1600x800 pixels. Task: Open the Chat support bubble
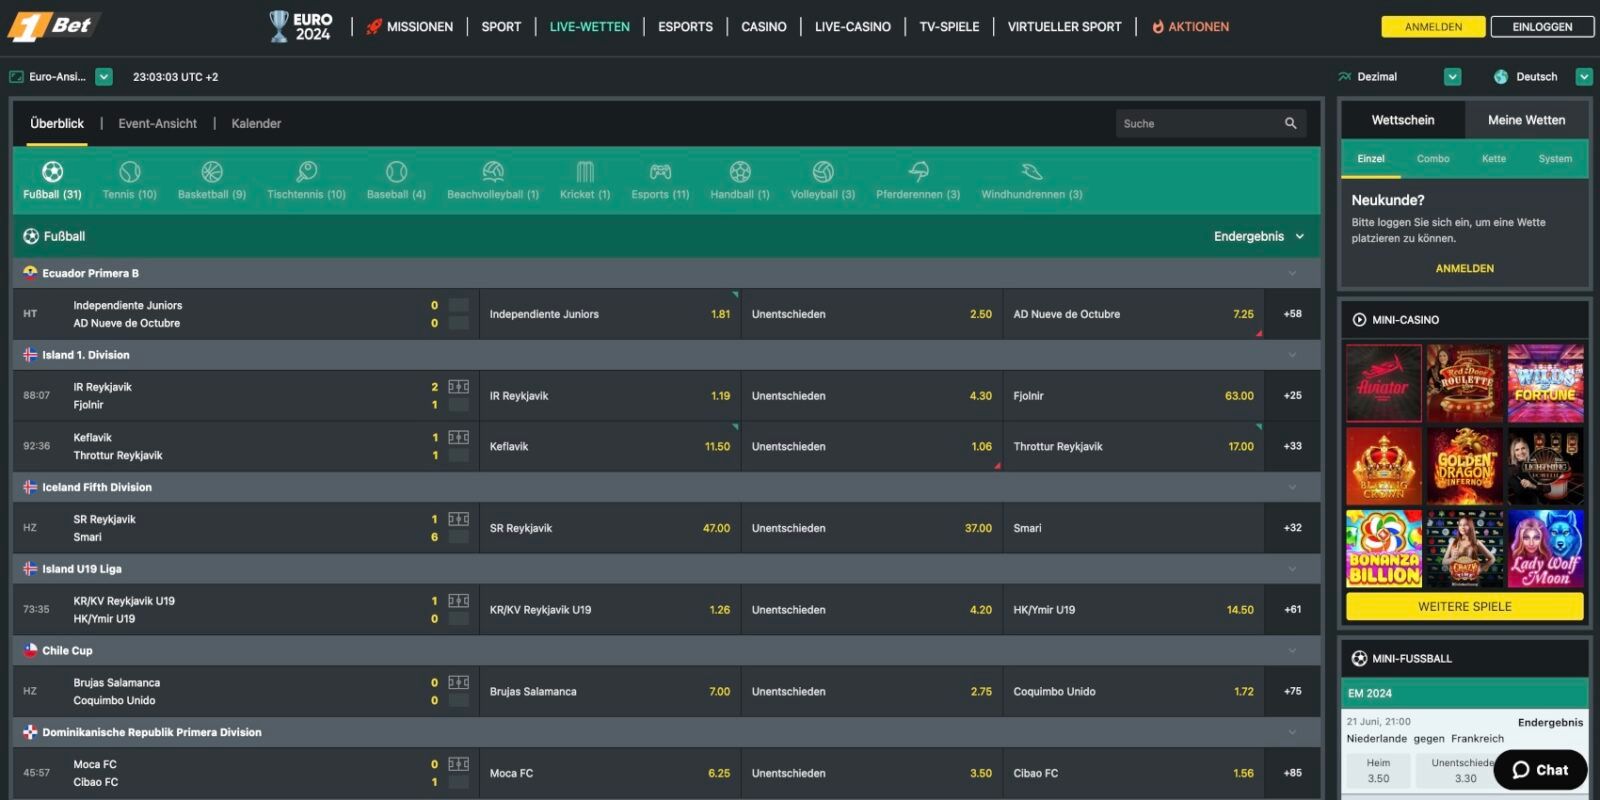pos(1540,769)
